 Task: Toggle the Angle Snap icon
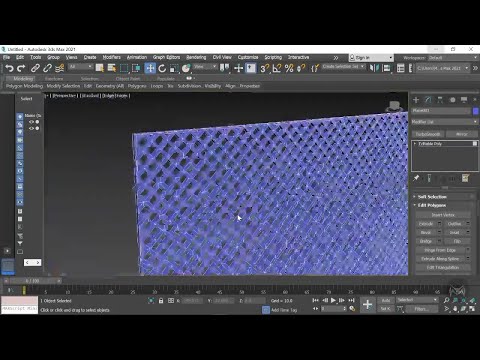(277, 68)
